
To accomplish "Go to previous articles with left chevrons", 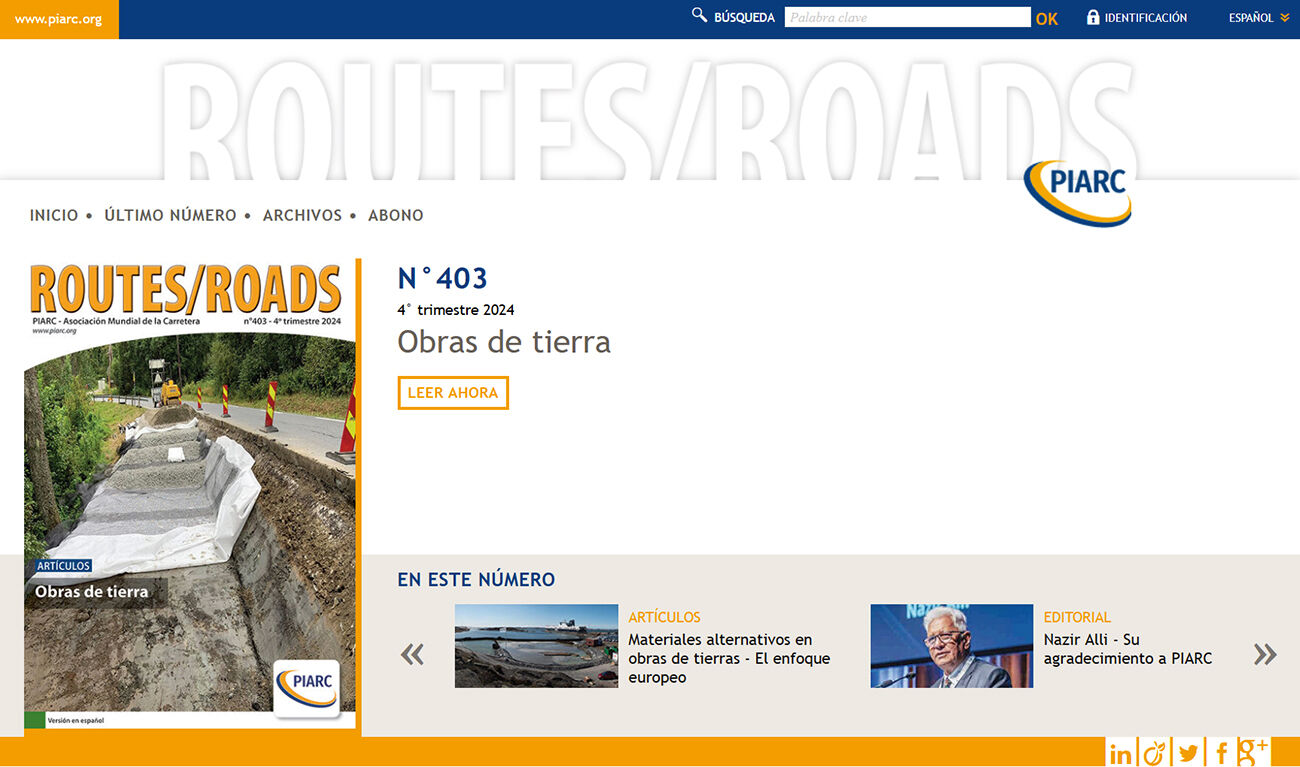I will (x=412, y=655).
